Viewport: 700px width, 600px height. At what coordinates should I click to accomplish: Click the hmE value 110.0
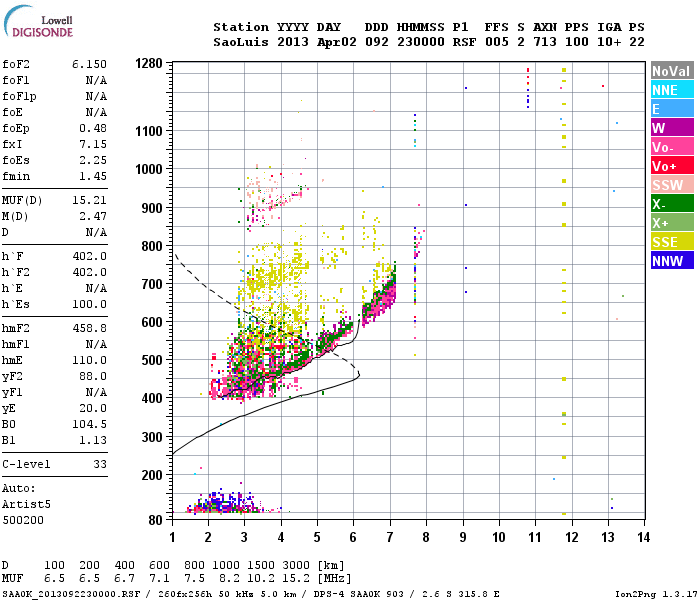(89, 360)
